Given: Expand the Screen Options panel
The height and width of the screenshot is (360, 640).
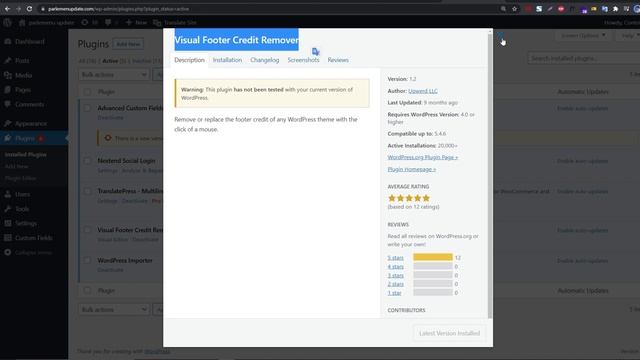Looking at the screenshot, I should 582,36.
